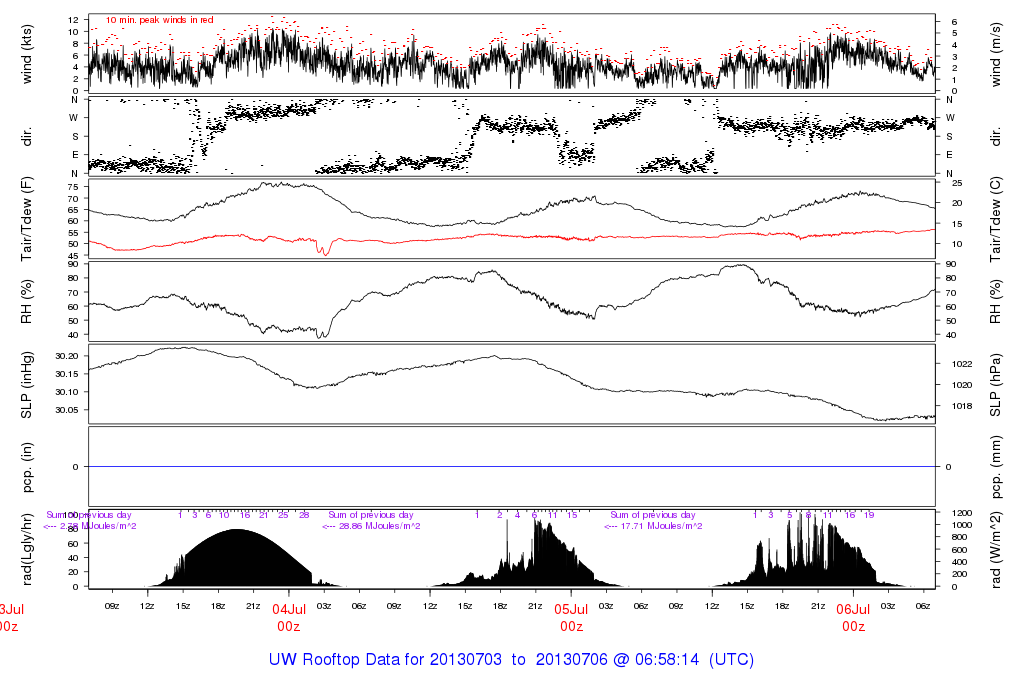Click the '25' temperature tick in Celsius

coord(957,183)
